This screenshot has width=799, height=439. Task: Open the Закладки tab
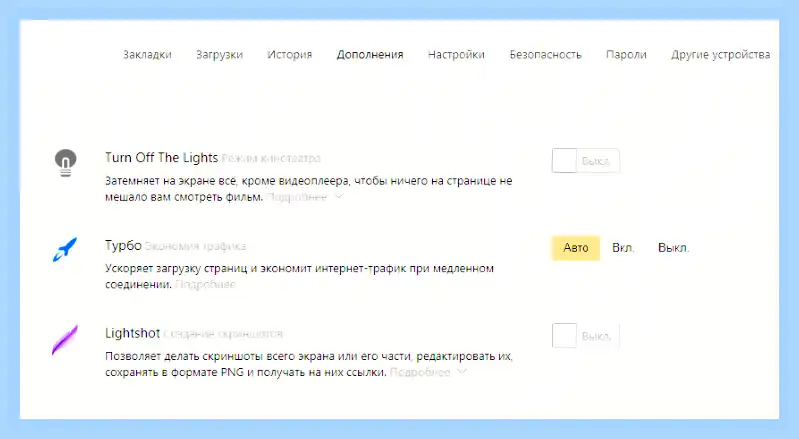(x=147, y=54)
